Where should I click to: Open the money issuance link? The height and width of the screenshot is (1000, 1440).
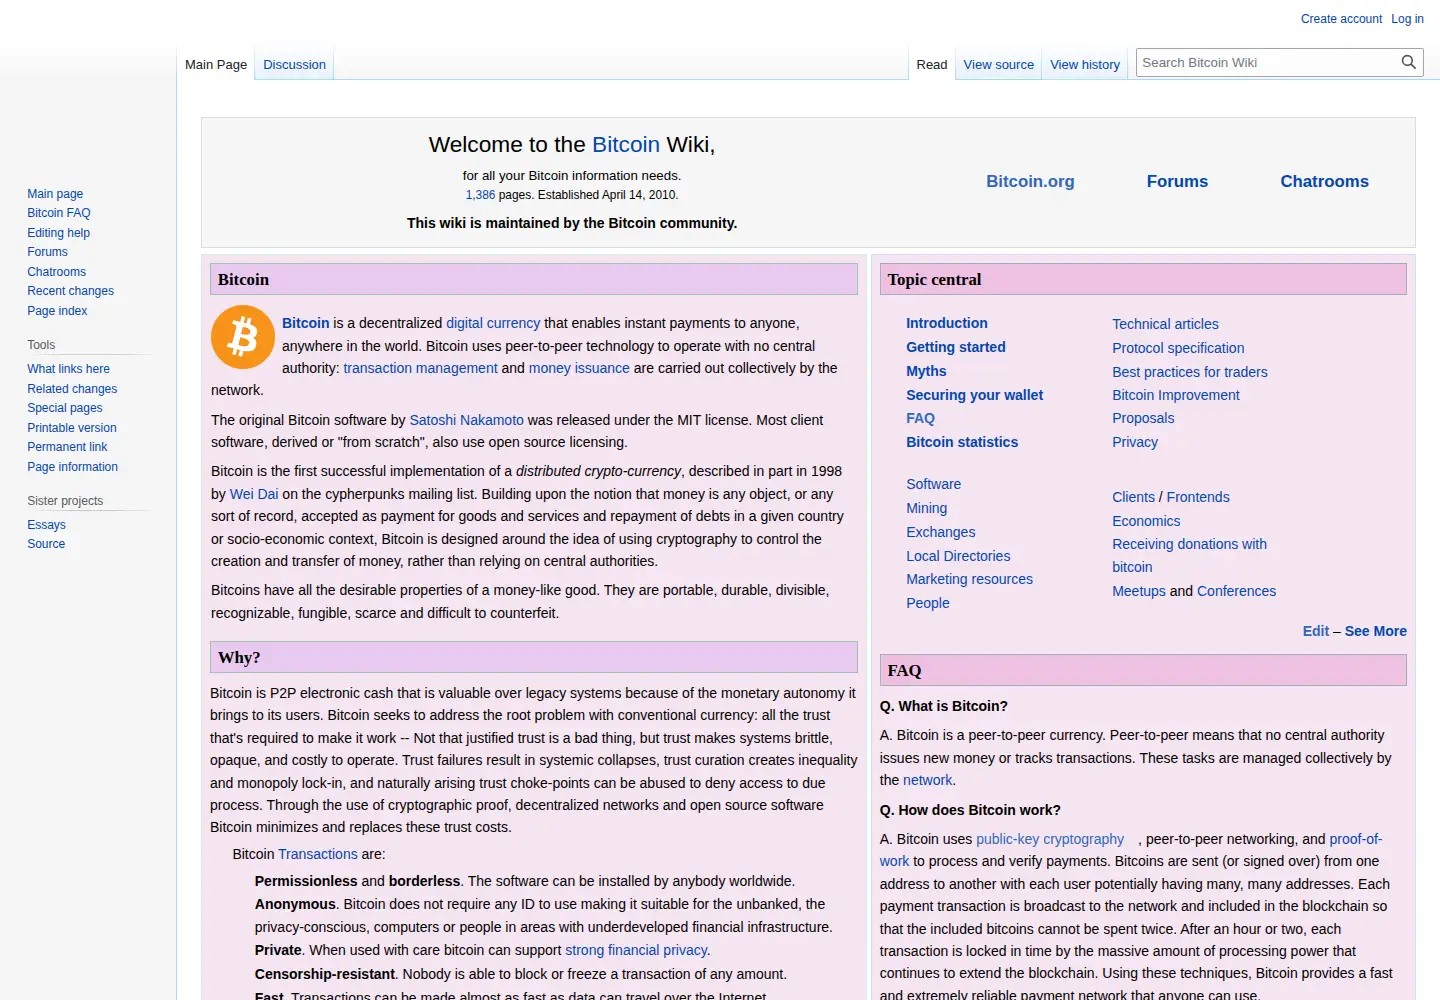pyautogui.click(x=579, y=368)
